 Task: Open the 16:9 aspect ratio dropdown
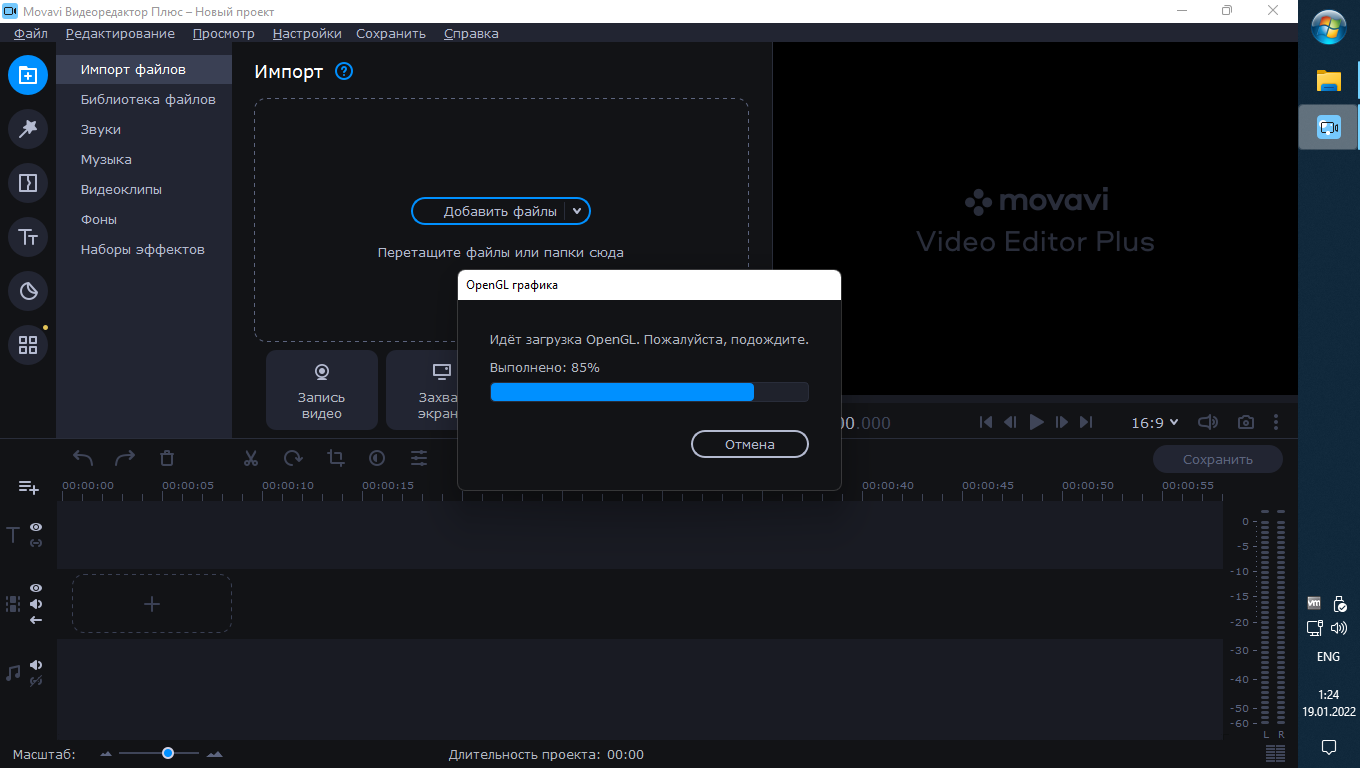point(1154,423)
